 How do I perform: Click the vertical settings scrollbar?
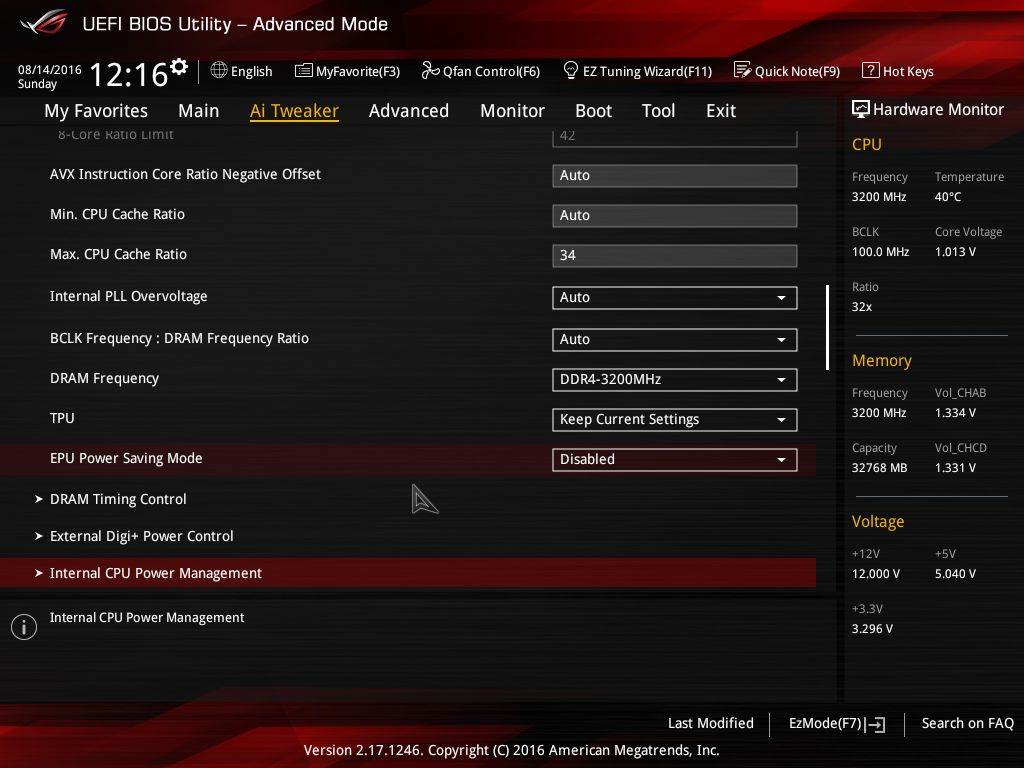[827, 327]
